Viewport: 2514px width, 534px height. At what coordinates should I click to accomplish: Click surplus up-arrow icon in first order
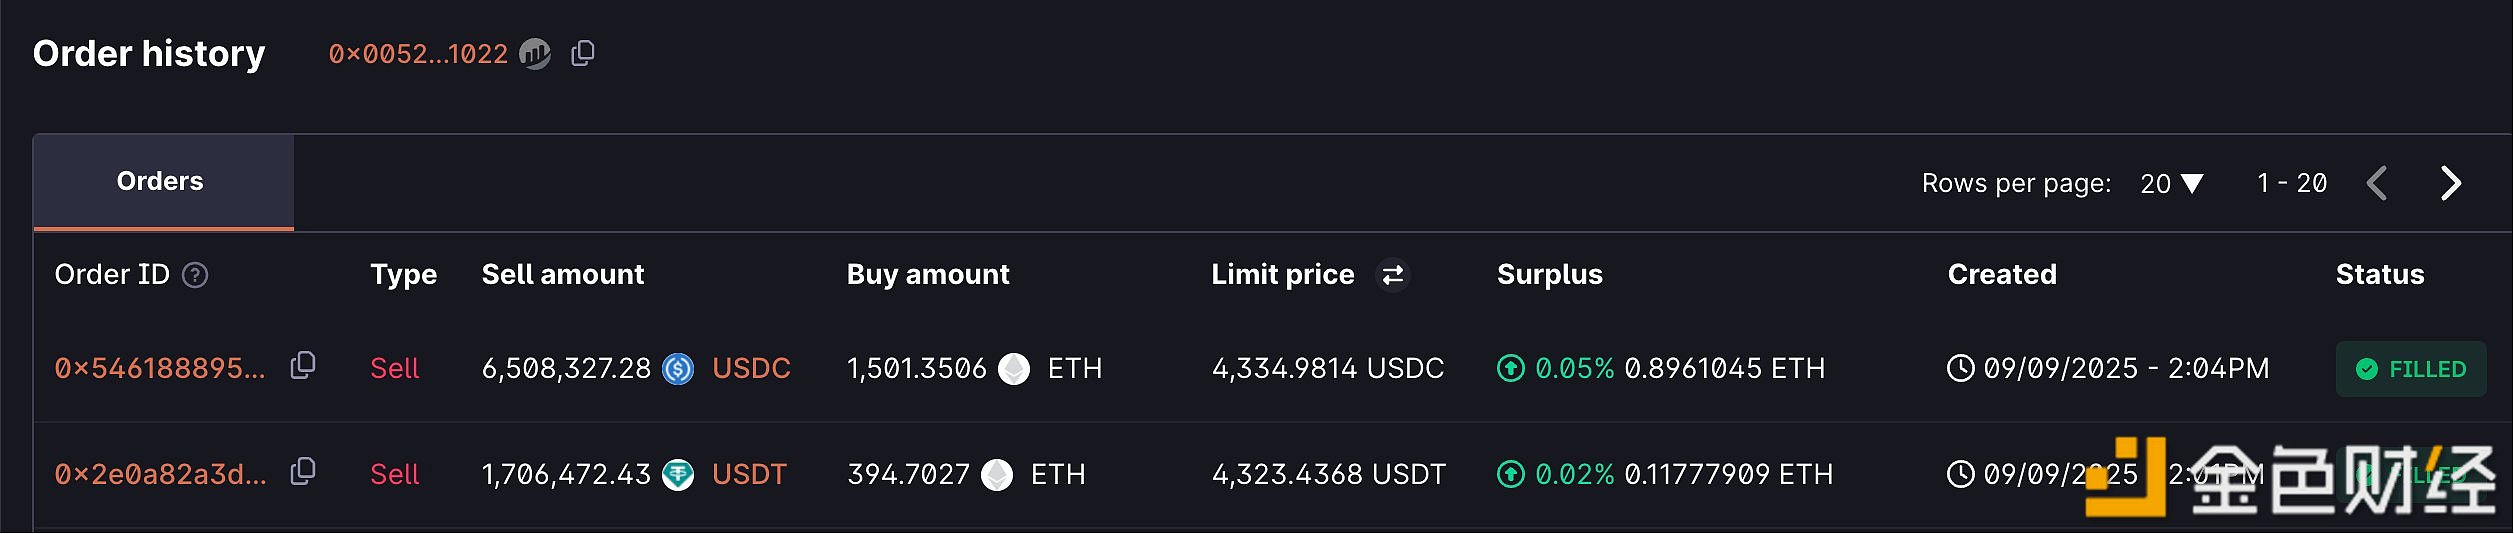point(1511,369)
